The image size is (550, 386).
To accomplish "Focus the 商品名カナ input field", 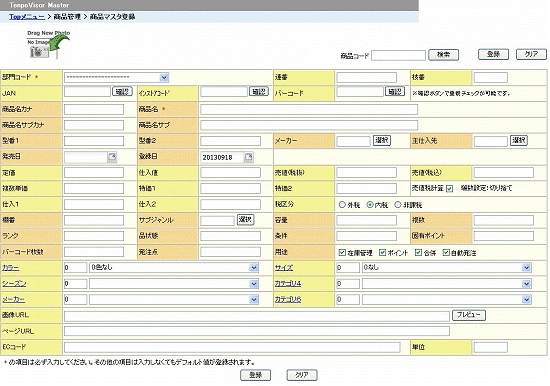I will pyautogui.click(x=94, y=109).
